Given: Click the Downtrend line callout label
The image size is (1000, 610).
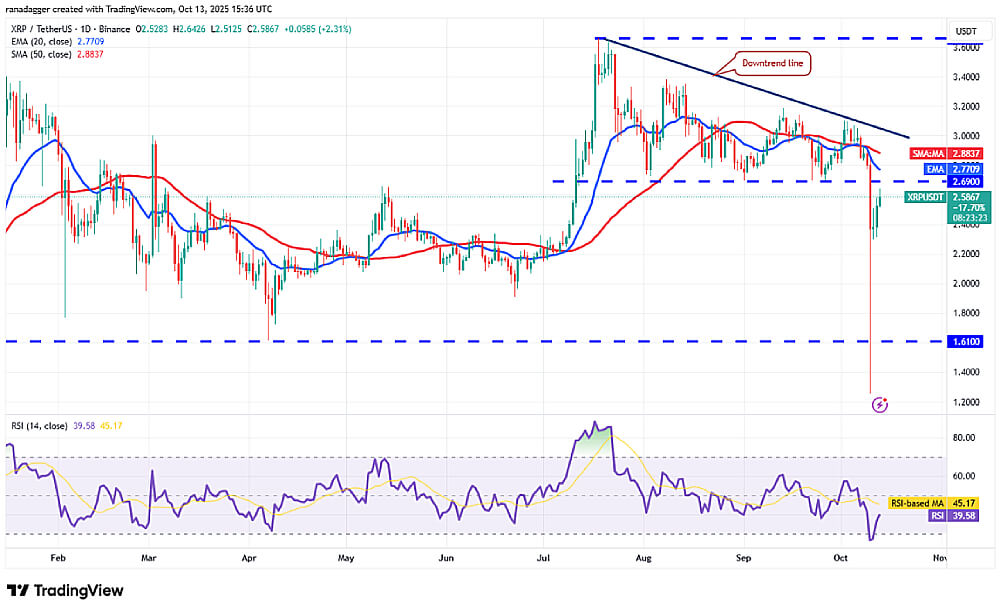Looking at the screenshot, I should pyautogui.click(x=771, y=63).
